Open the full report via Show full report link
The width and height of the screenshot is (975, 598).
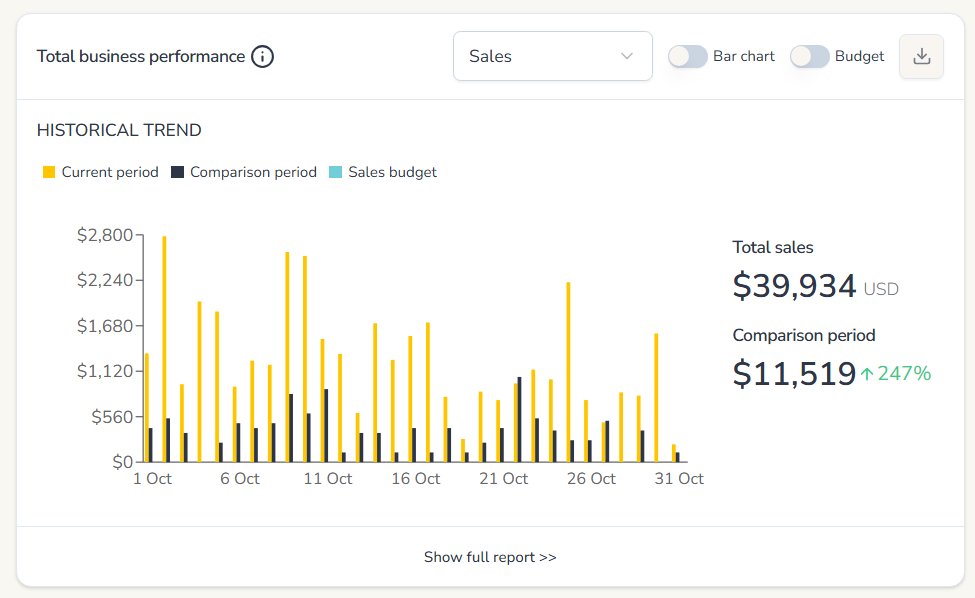point(489,557)
